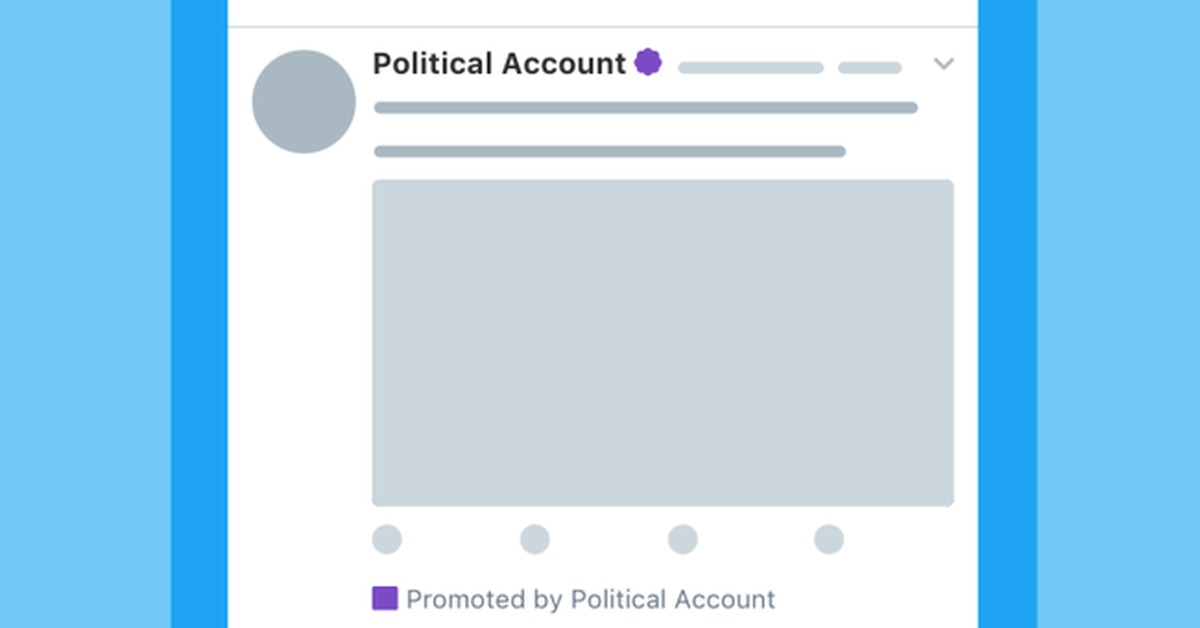Click the purple square promoted icon
This screenshot has width=1200, height=628.
[385, 599]
